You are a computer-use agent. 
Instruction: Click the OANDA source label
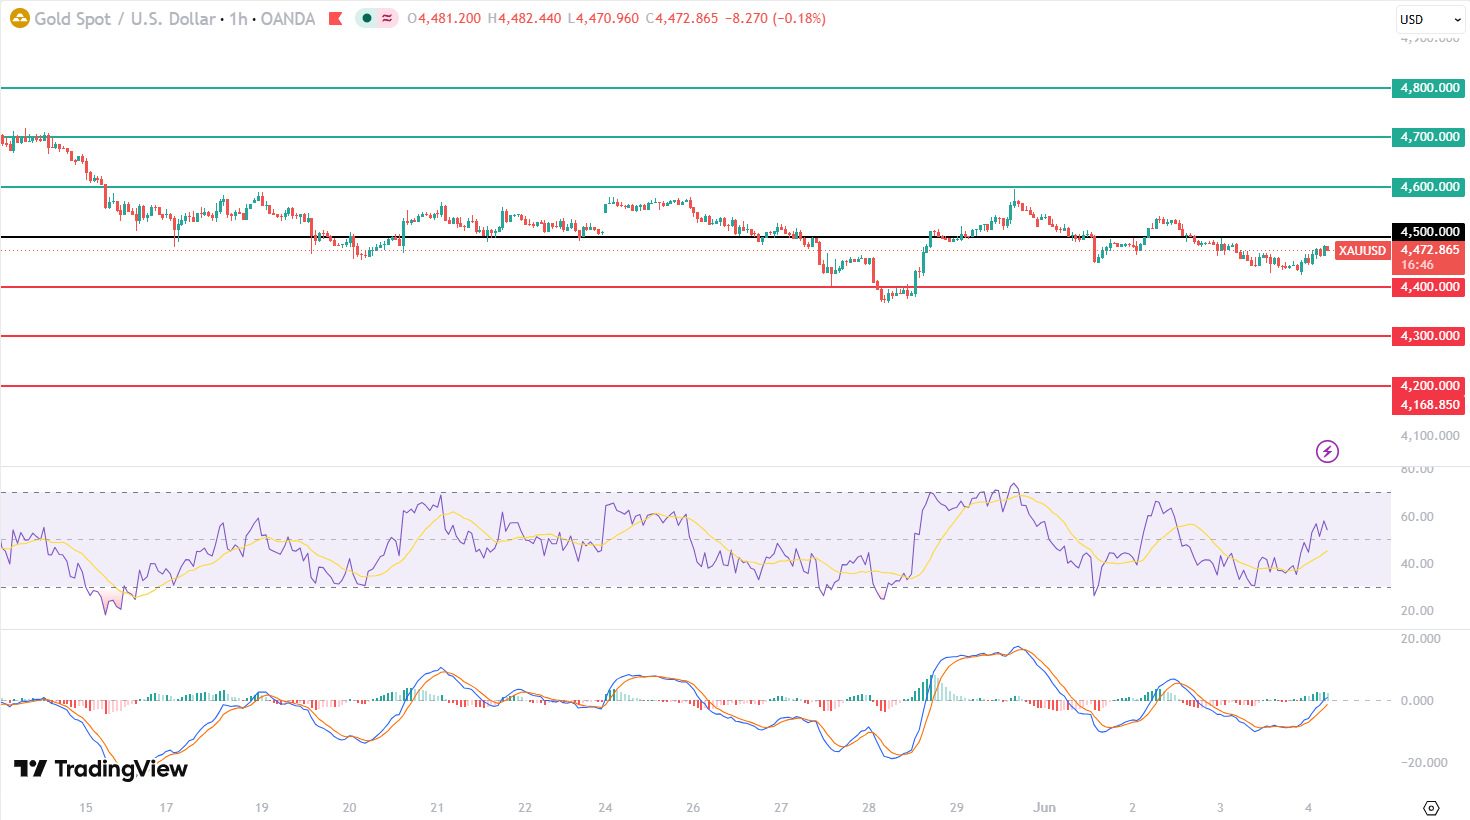click(x=288, y=18)
